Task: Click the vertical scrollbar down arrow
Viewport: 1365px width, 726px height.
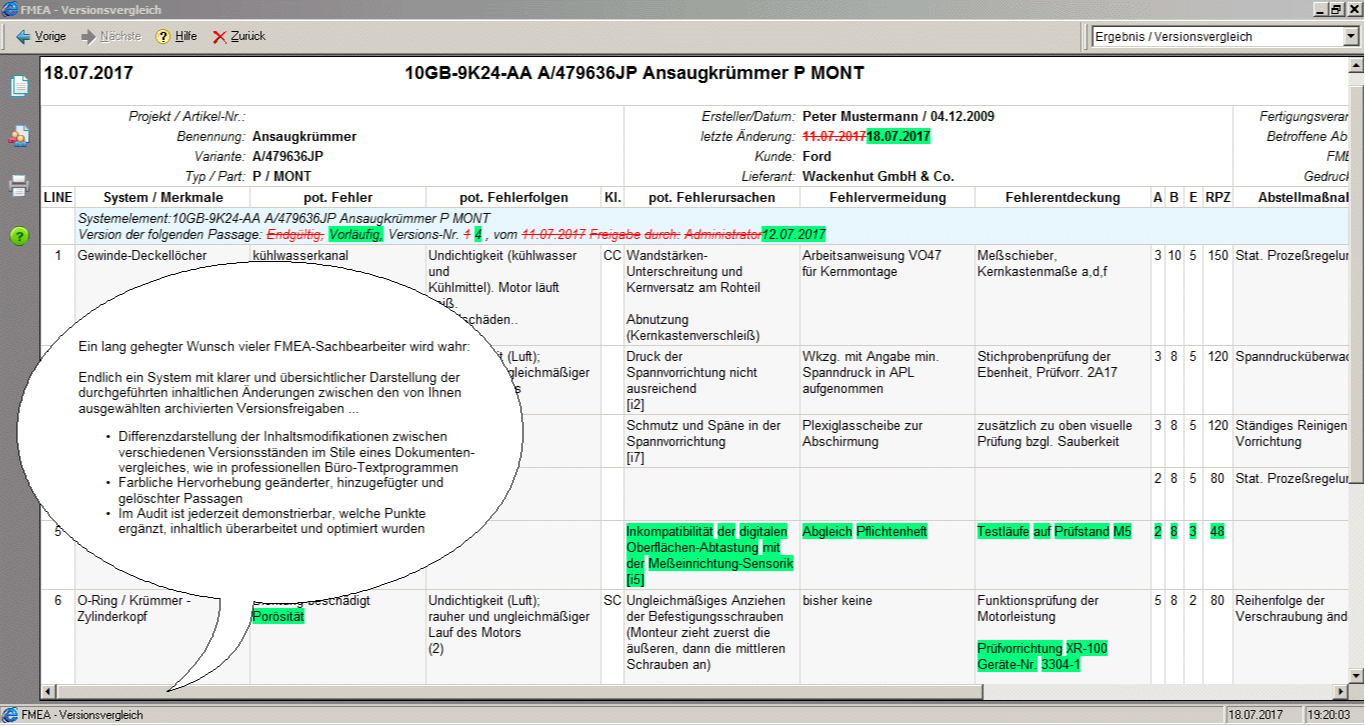Action: 1356,677
